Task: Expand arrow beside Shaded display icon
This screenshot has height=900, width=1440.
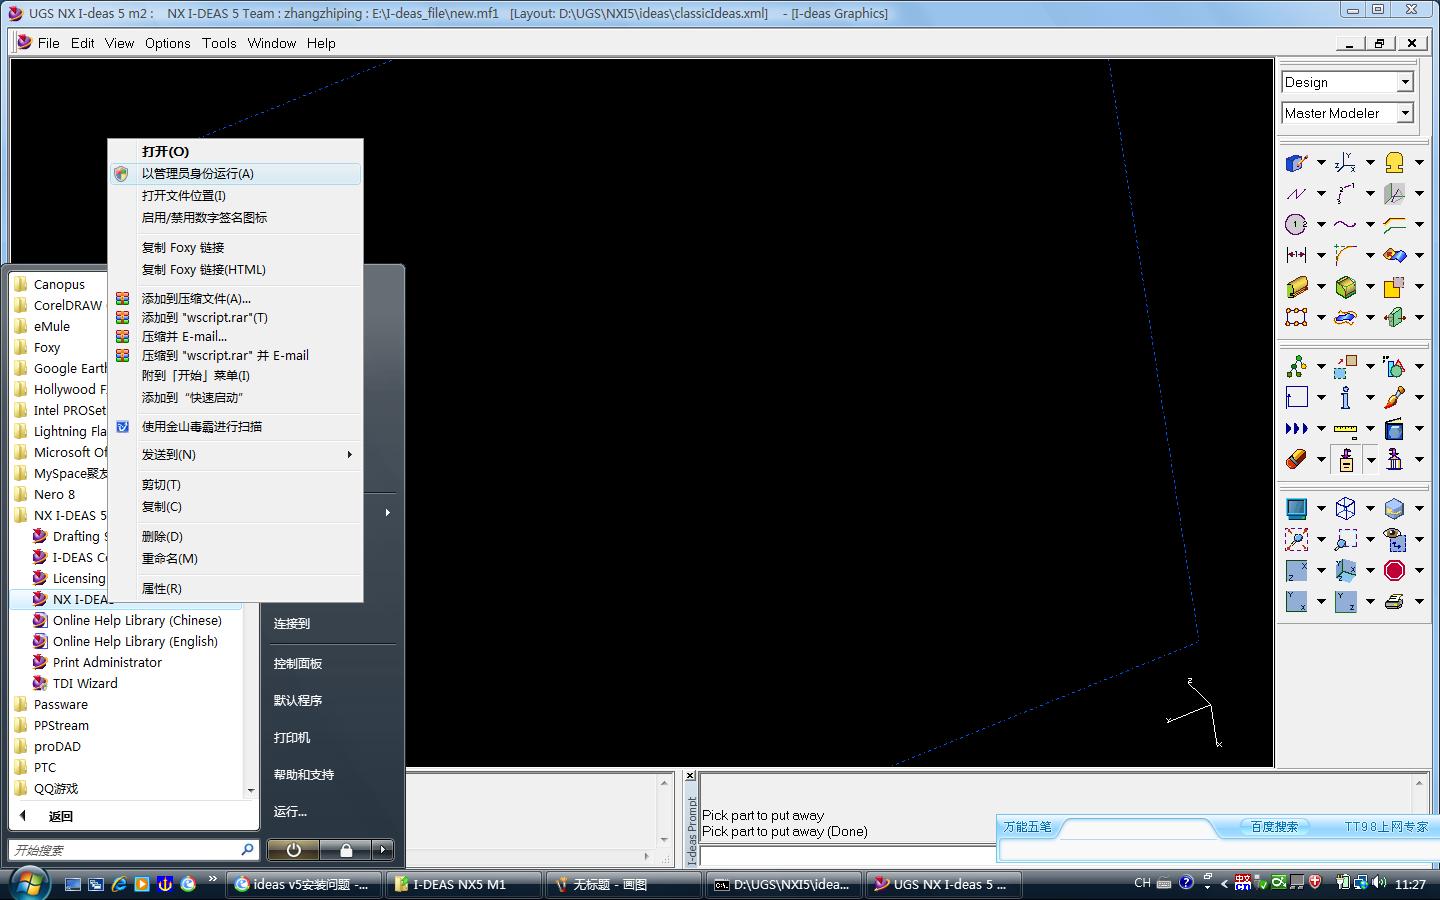Action: [1321, 509]
